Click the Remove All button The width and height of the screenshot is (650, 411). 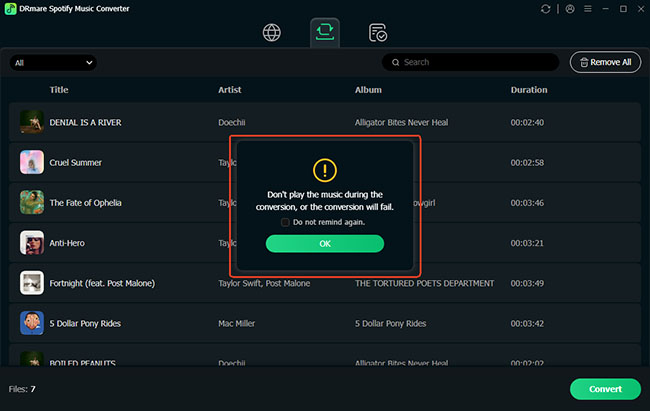pyautogui.click(x=605, y=62)
